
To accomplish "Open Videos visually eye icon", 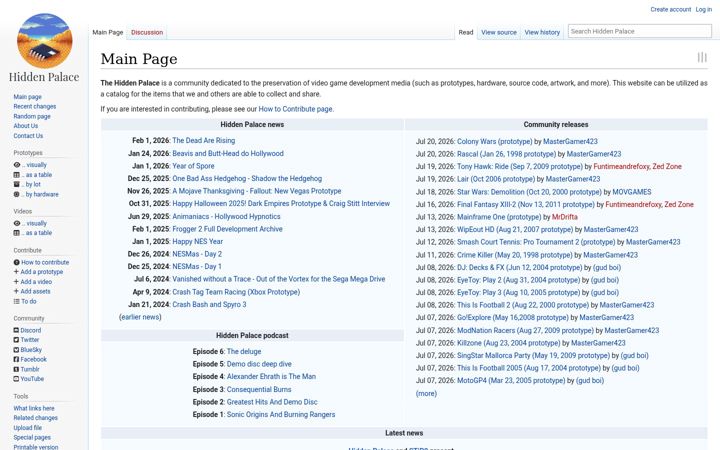I will point(17,223).
